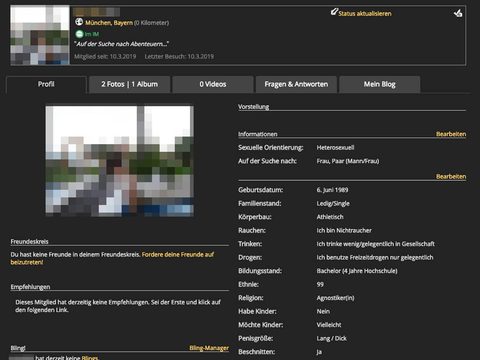Click the birth date "6. Juni 1989"

coord(332,190)
